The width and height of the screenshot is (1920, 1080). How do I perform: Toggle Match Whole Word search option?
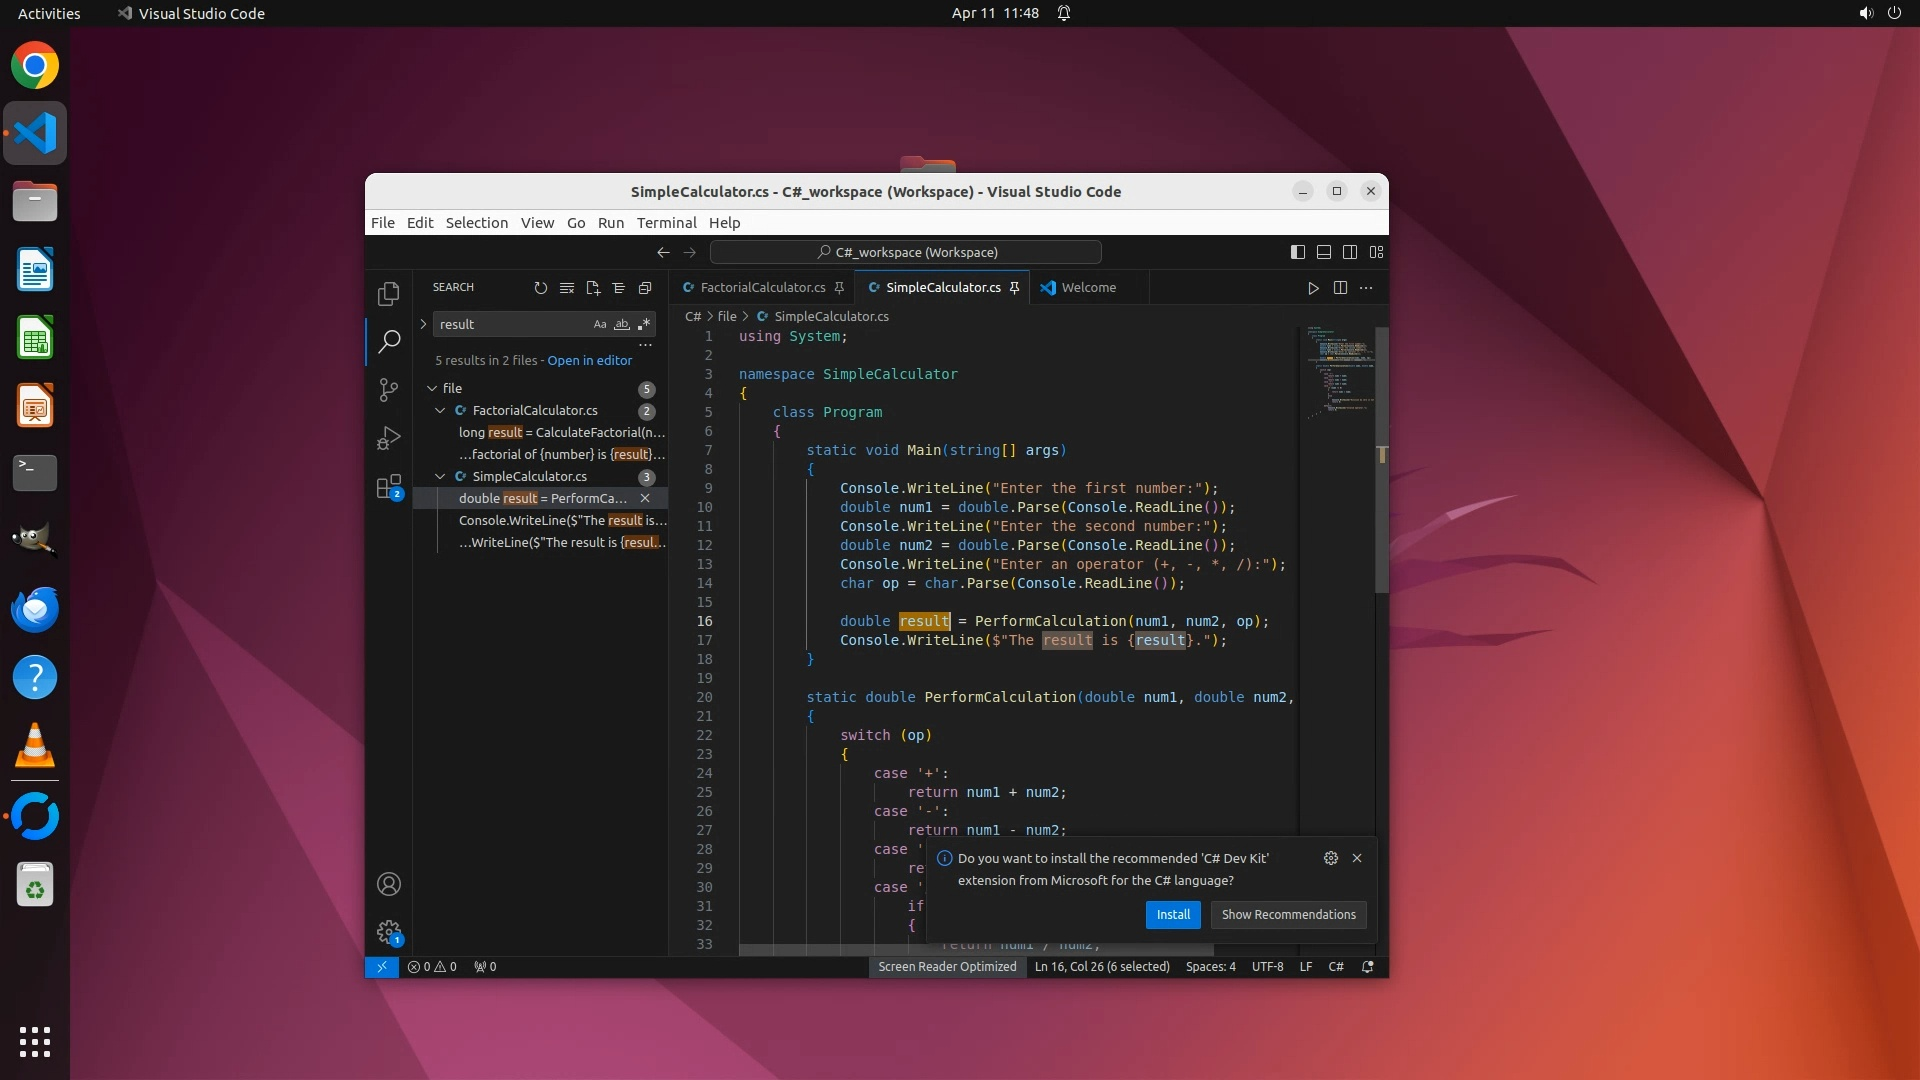tap(621, 324)
